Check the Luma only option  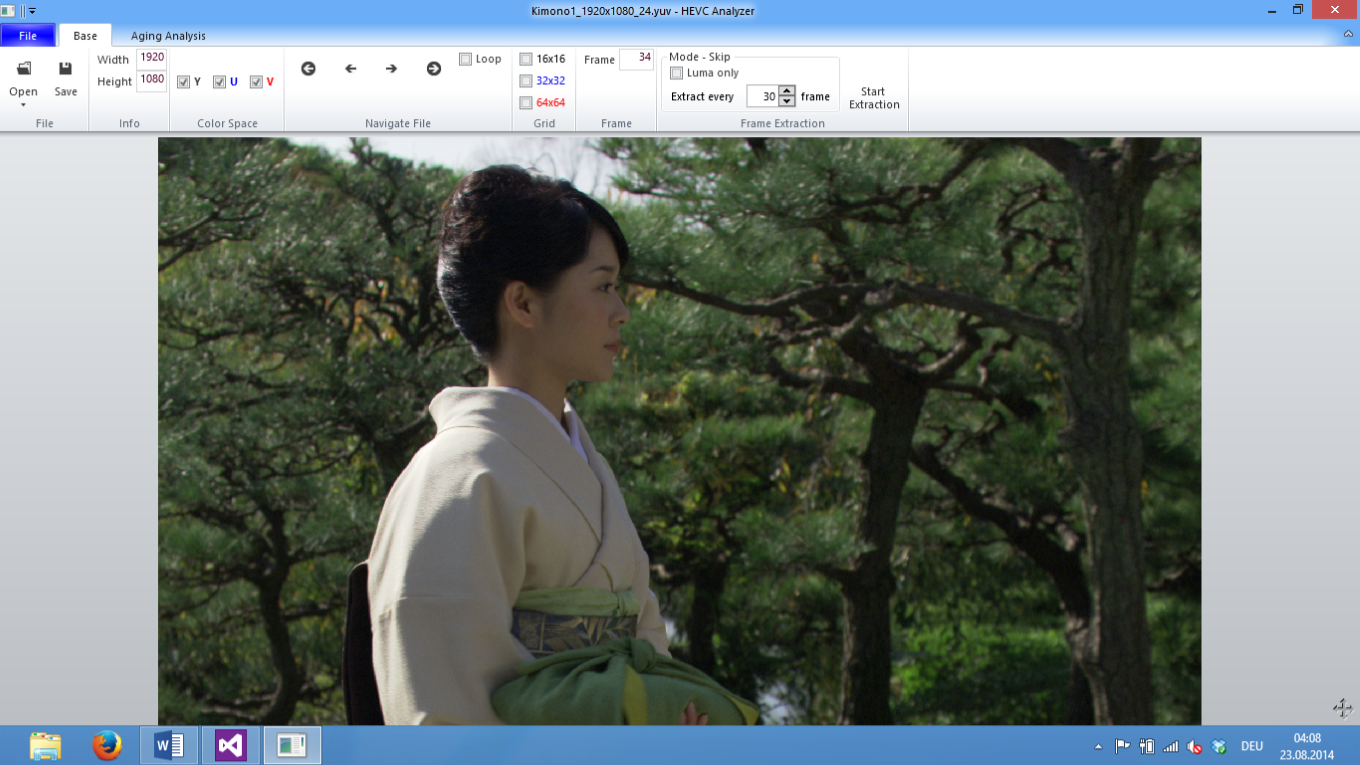pyautogui.click(x=677, y=73)
